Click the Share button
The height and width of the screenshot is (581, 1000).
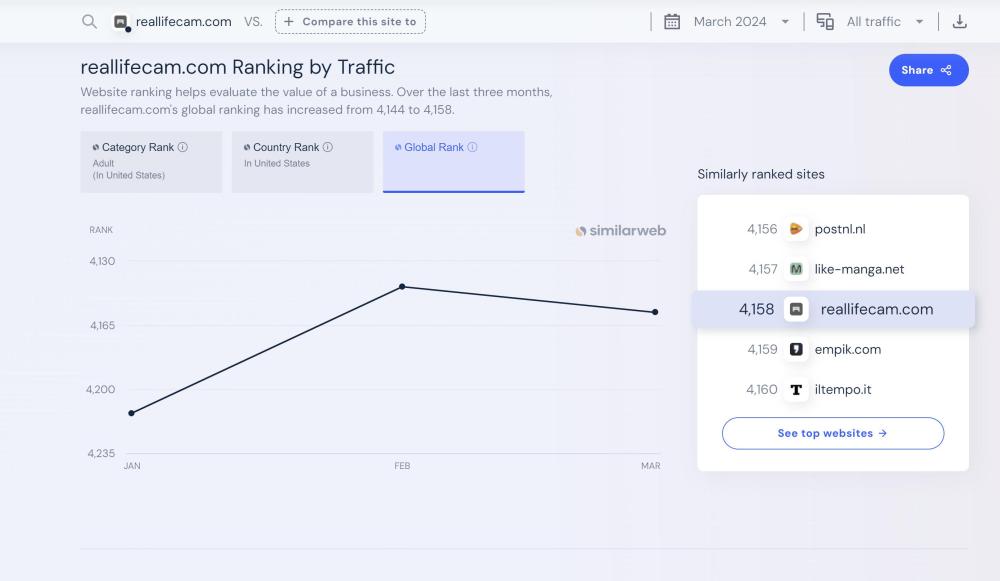(x=928, y=70)
